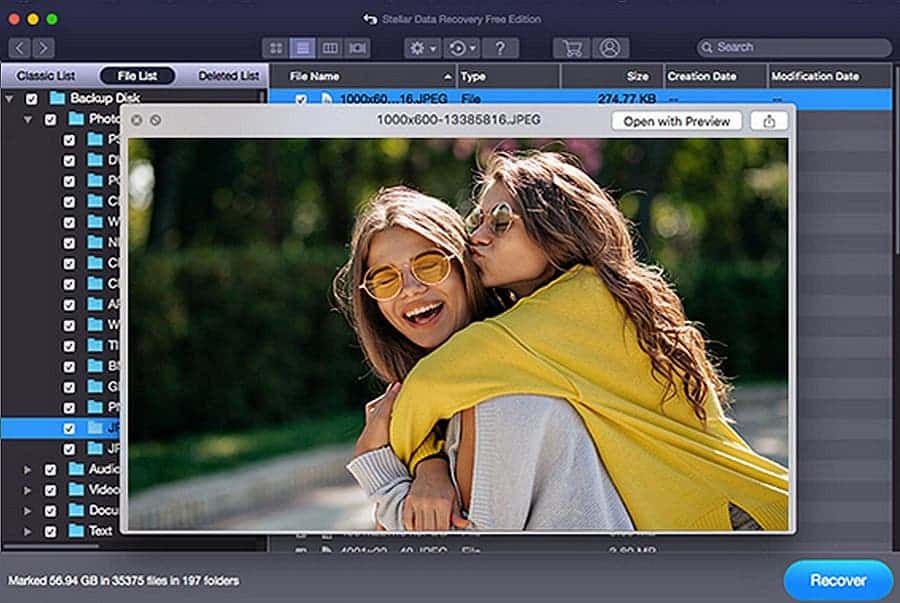Click the Video folder icon

click(76, 489)
